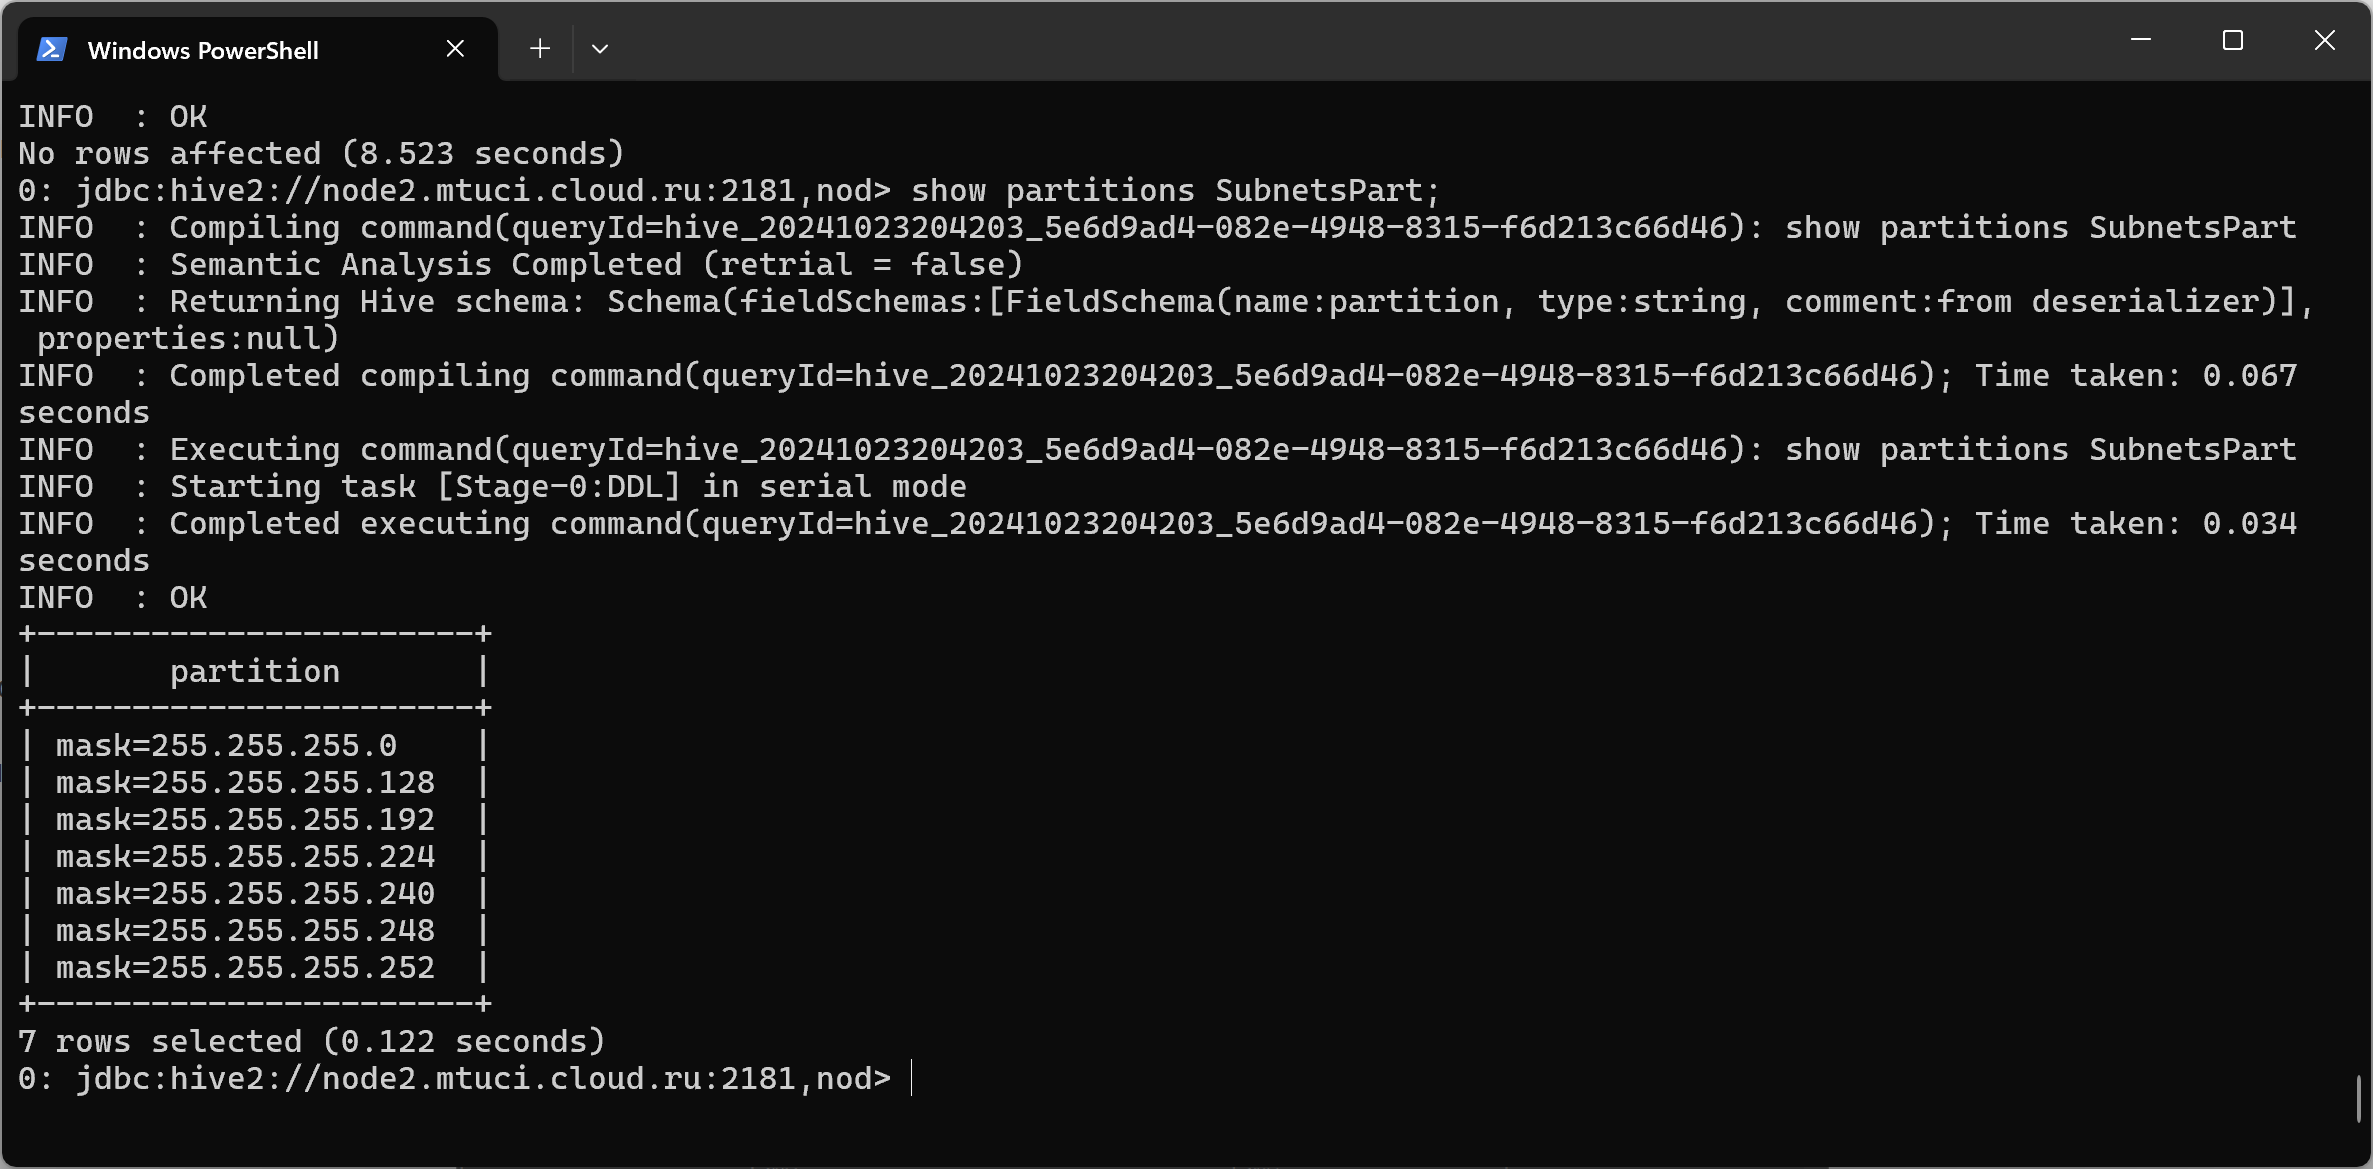This screenshot has height=1169, width=2373.
Task: Expand the new tab profile dropdown chevron
Action: 600,49
